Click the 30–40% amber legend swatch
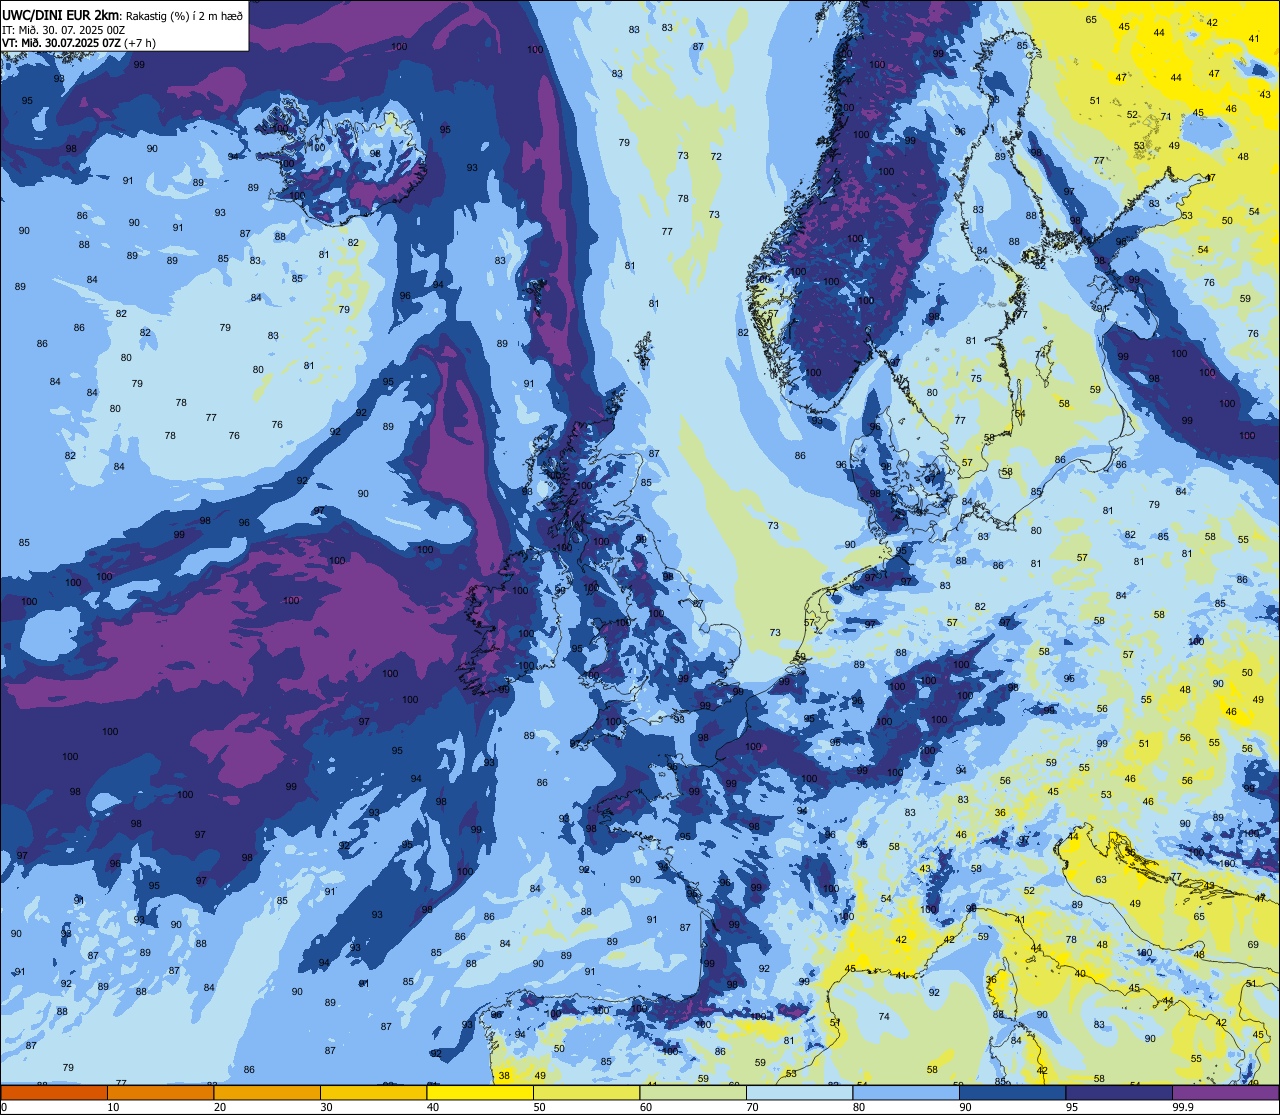Image resolution: width=1280 pixels, height=1115 pixels. coord(374,1092)
